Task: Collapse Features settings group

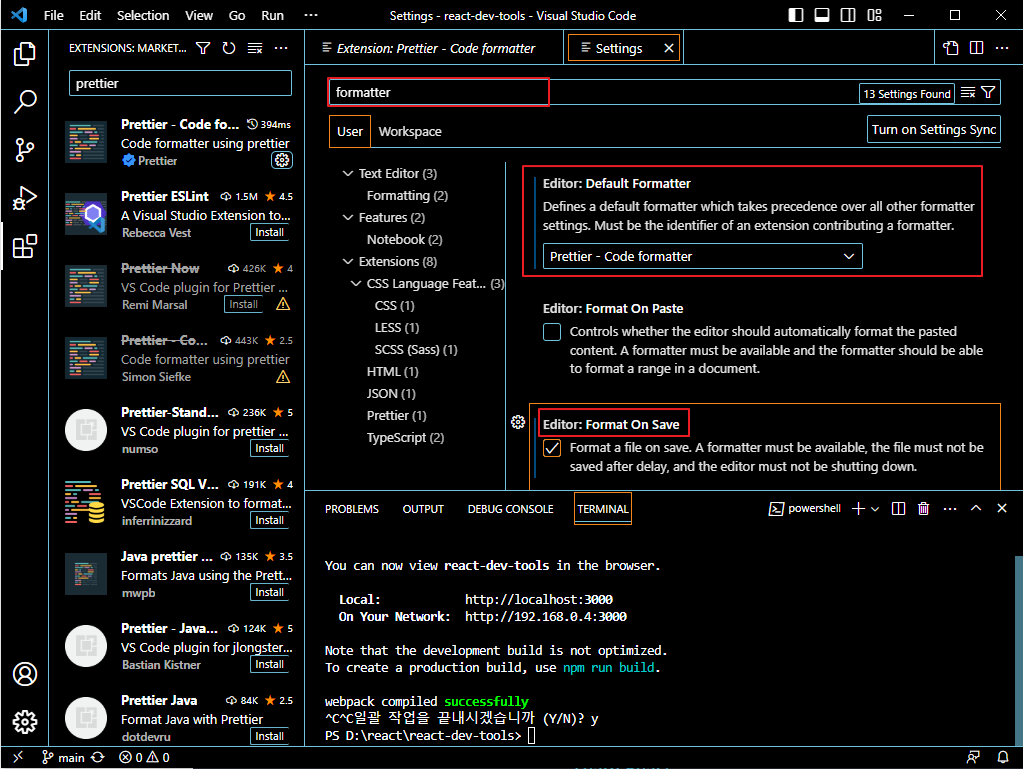Action: tap(348, 217)
